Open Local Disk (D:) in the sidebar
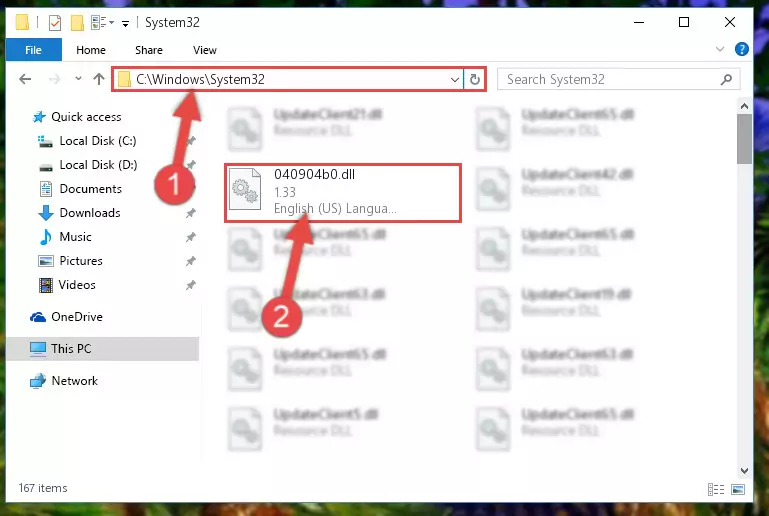Viewport: 769px width, 516px height. (x=98, y=165)
